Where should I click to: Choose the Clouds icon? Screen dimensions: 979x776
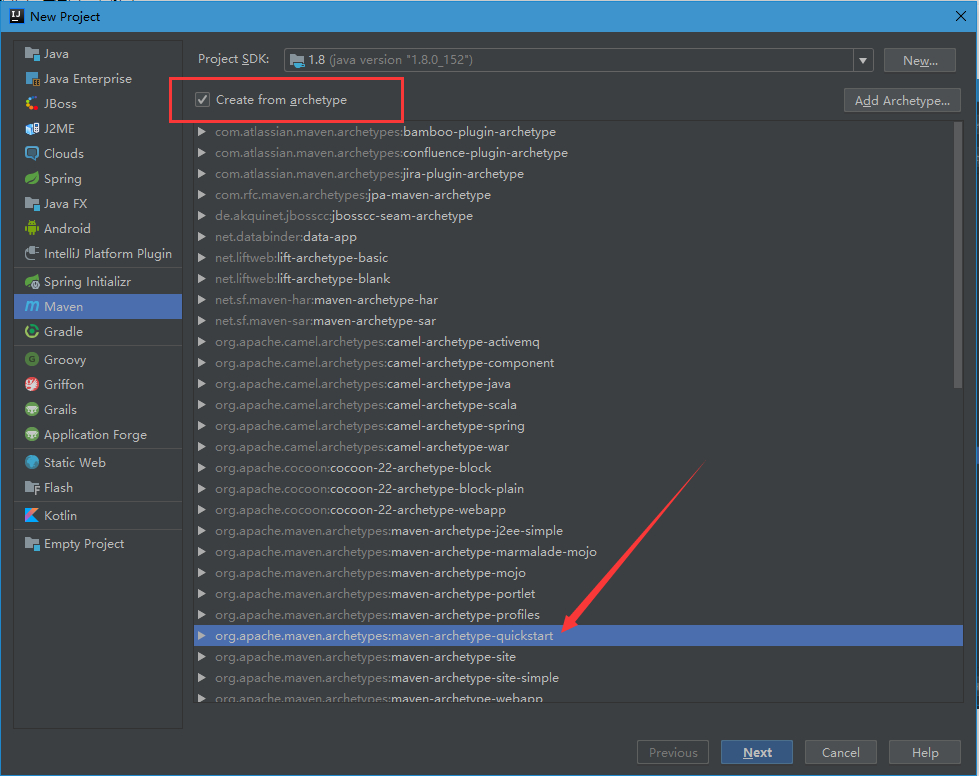pyautogui.click(x=32, y=154)
